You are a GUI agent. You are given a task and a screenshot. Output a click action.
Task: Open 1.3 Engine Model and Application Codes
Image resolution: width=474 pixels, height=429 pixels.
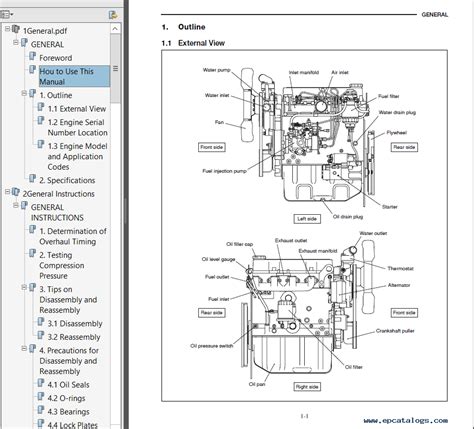point(77,156)
